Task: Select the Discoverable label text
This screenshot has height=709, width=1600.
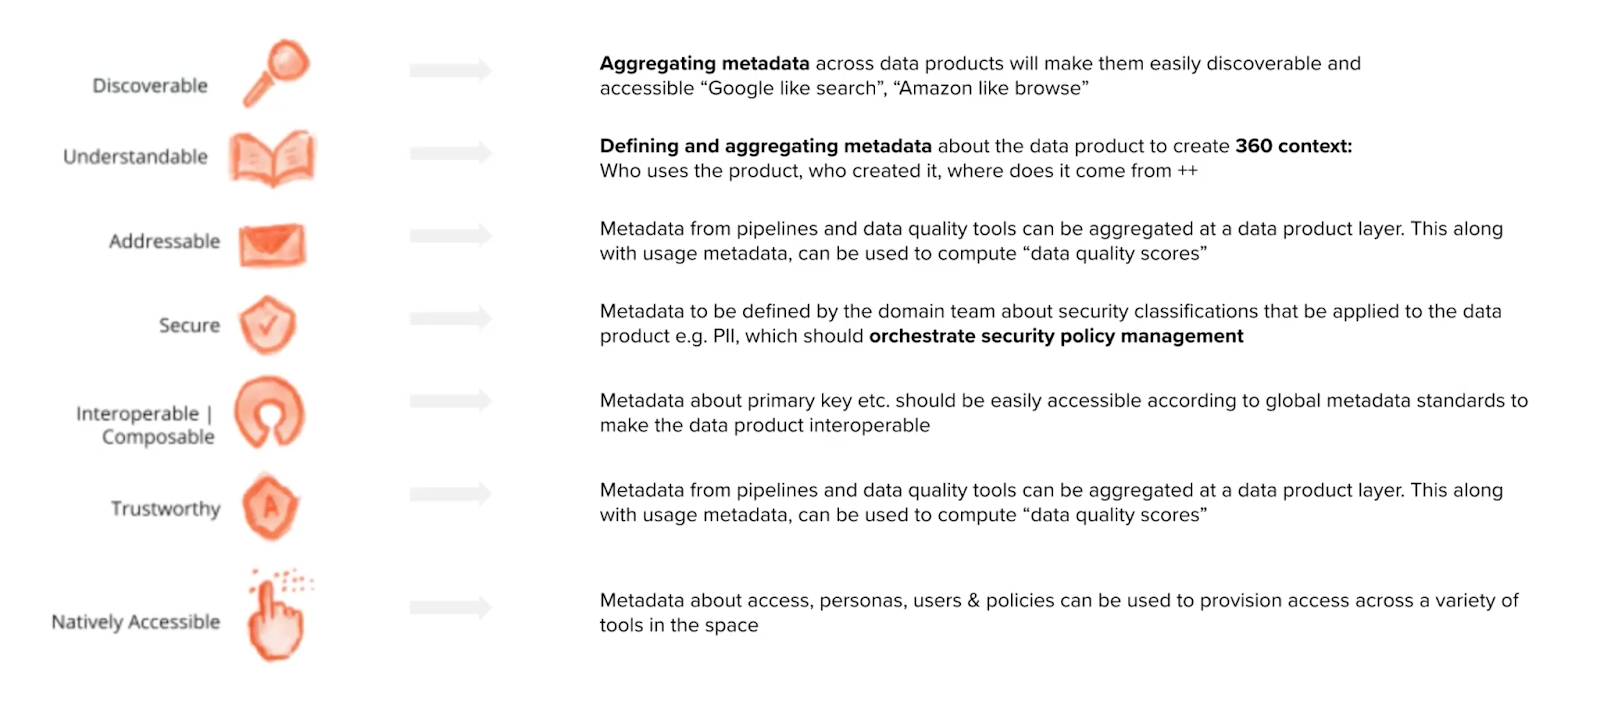Action: coord(150,86)
